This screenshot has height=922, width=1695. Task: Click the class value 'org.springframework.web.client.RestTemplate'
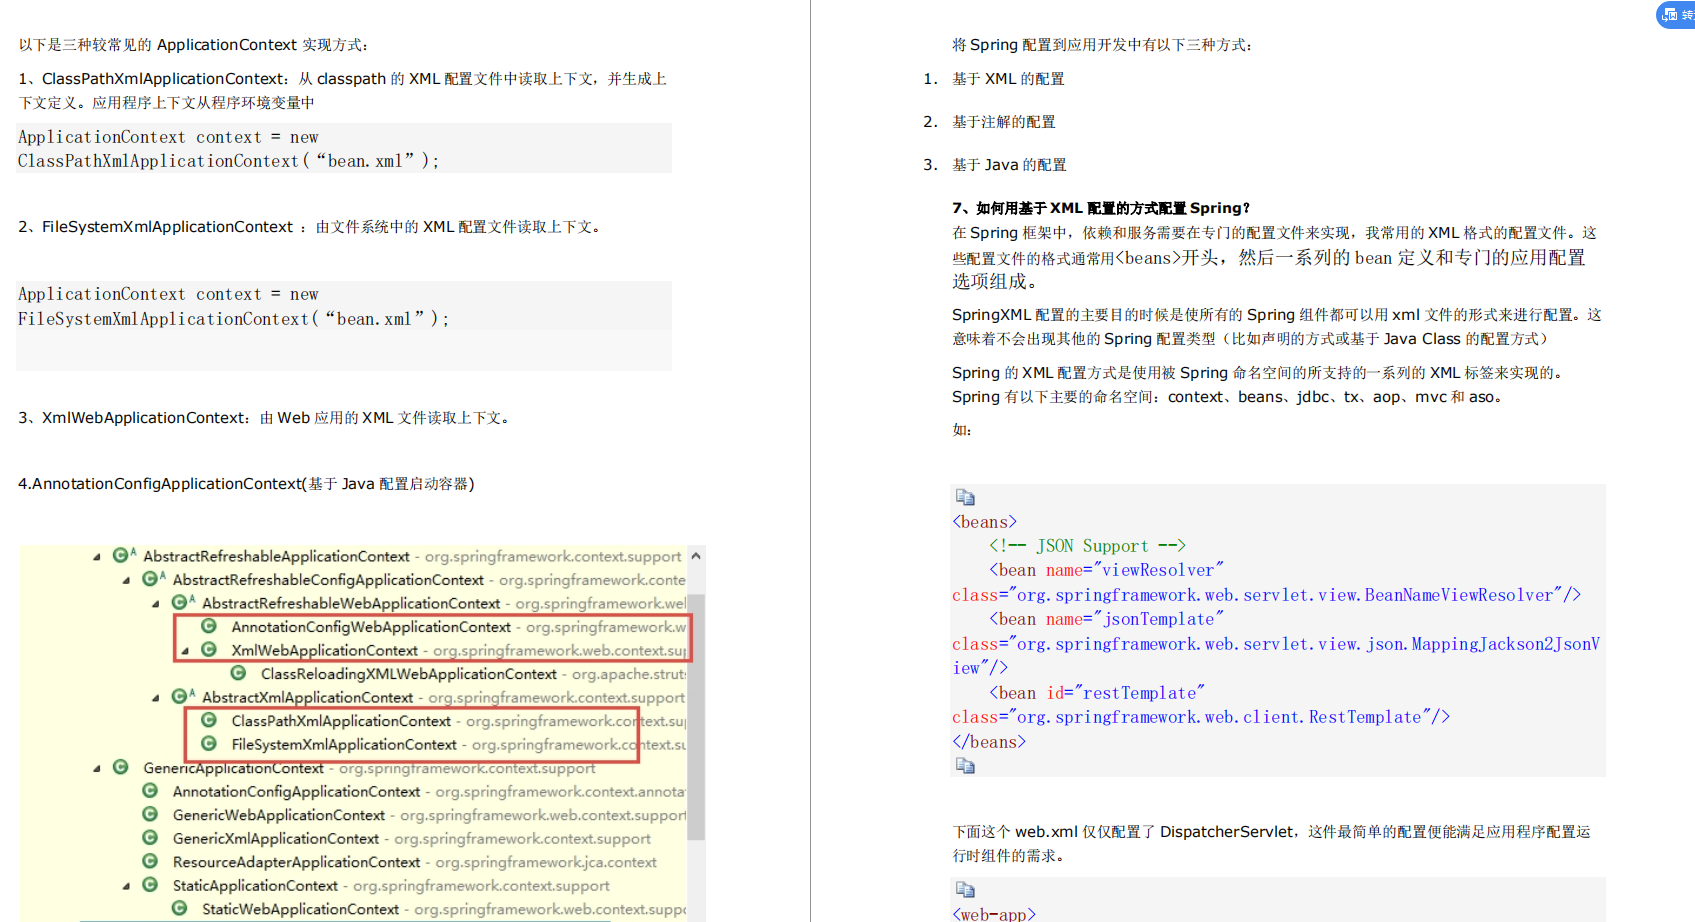1219,717
